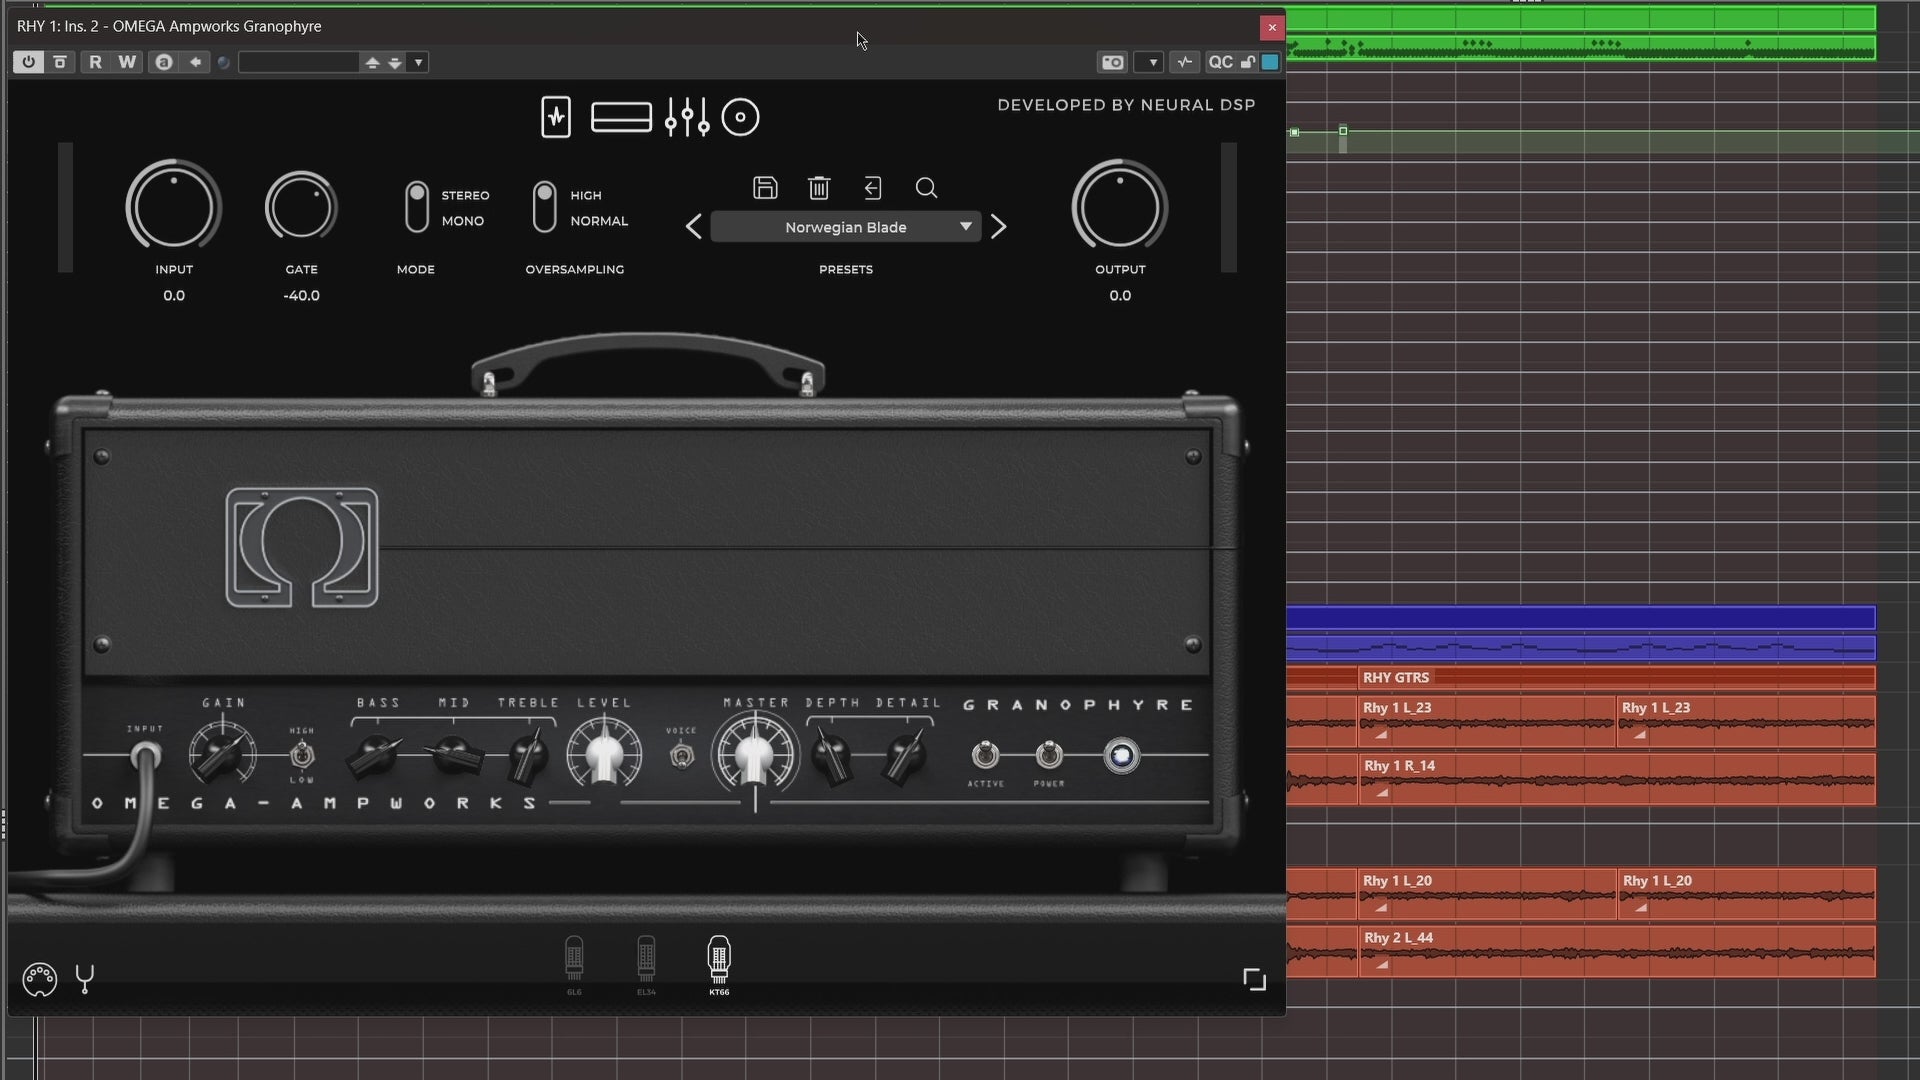
Task: Flip the High/Low gain toggle on the amp
Action: [301, 755]
